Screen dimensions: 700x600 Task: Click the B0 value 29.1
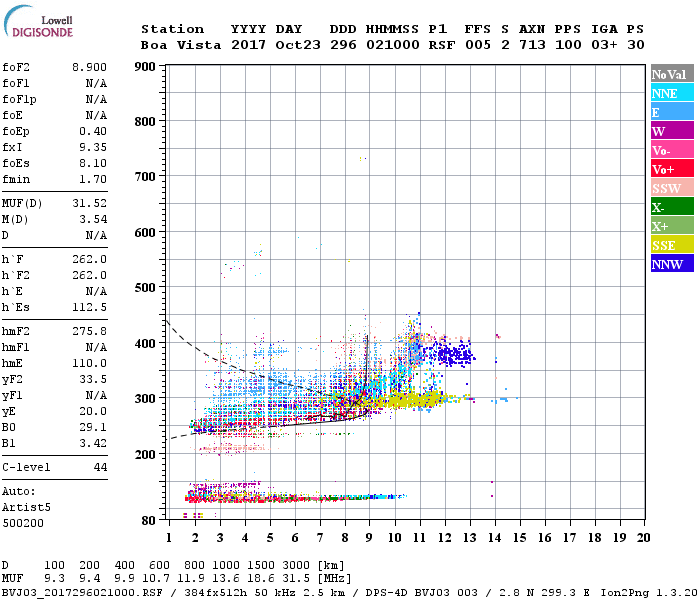coord(93,428)
